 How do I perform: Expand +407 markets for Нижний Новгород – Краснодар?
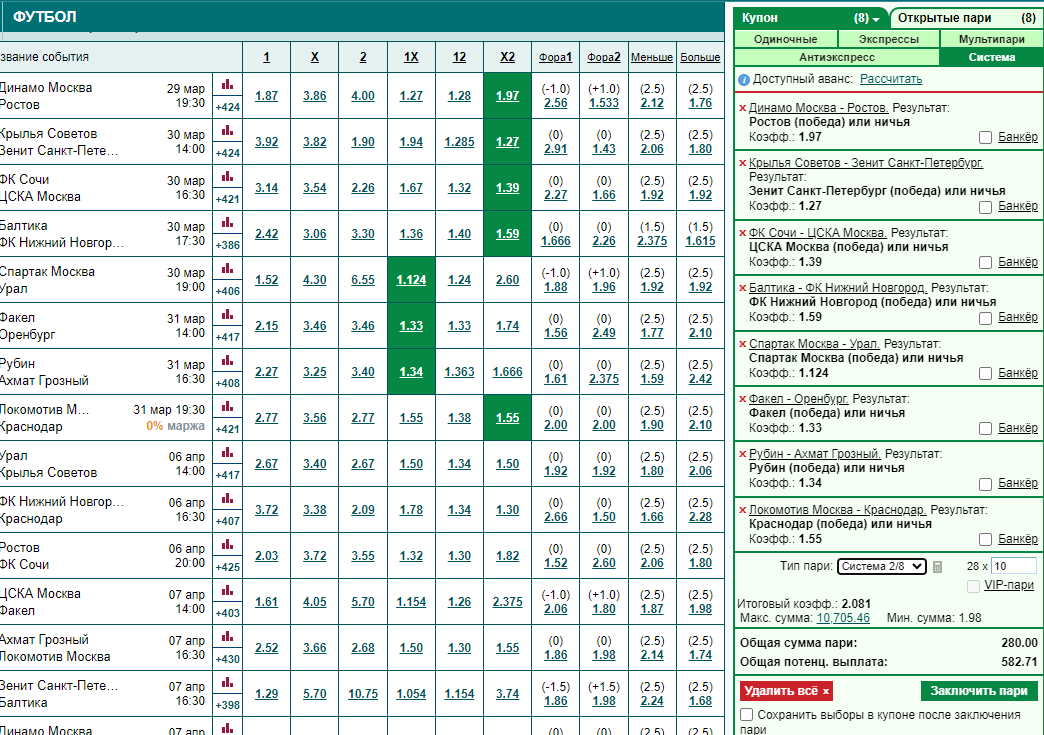click(x=228, y=521)
